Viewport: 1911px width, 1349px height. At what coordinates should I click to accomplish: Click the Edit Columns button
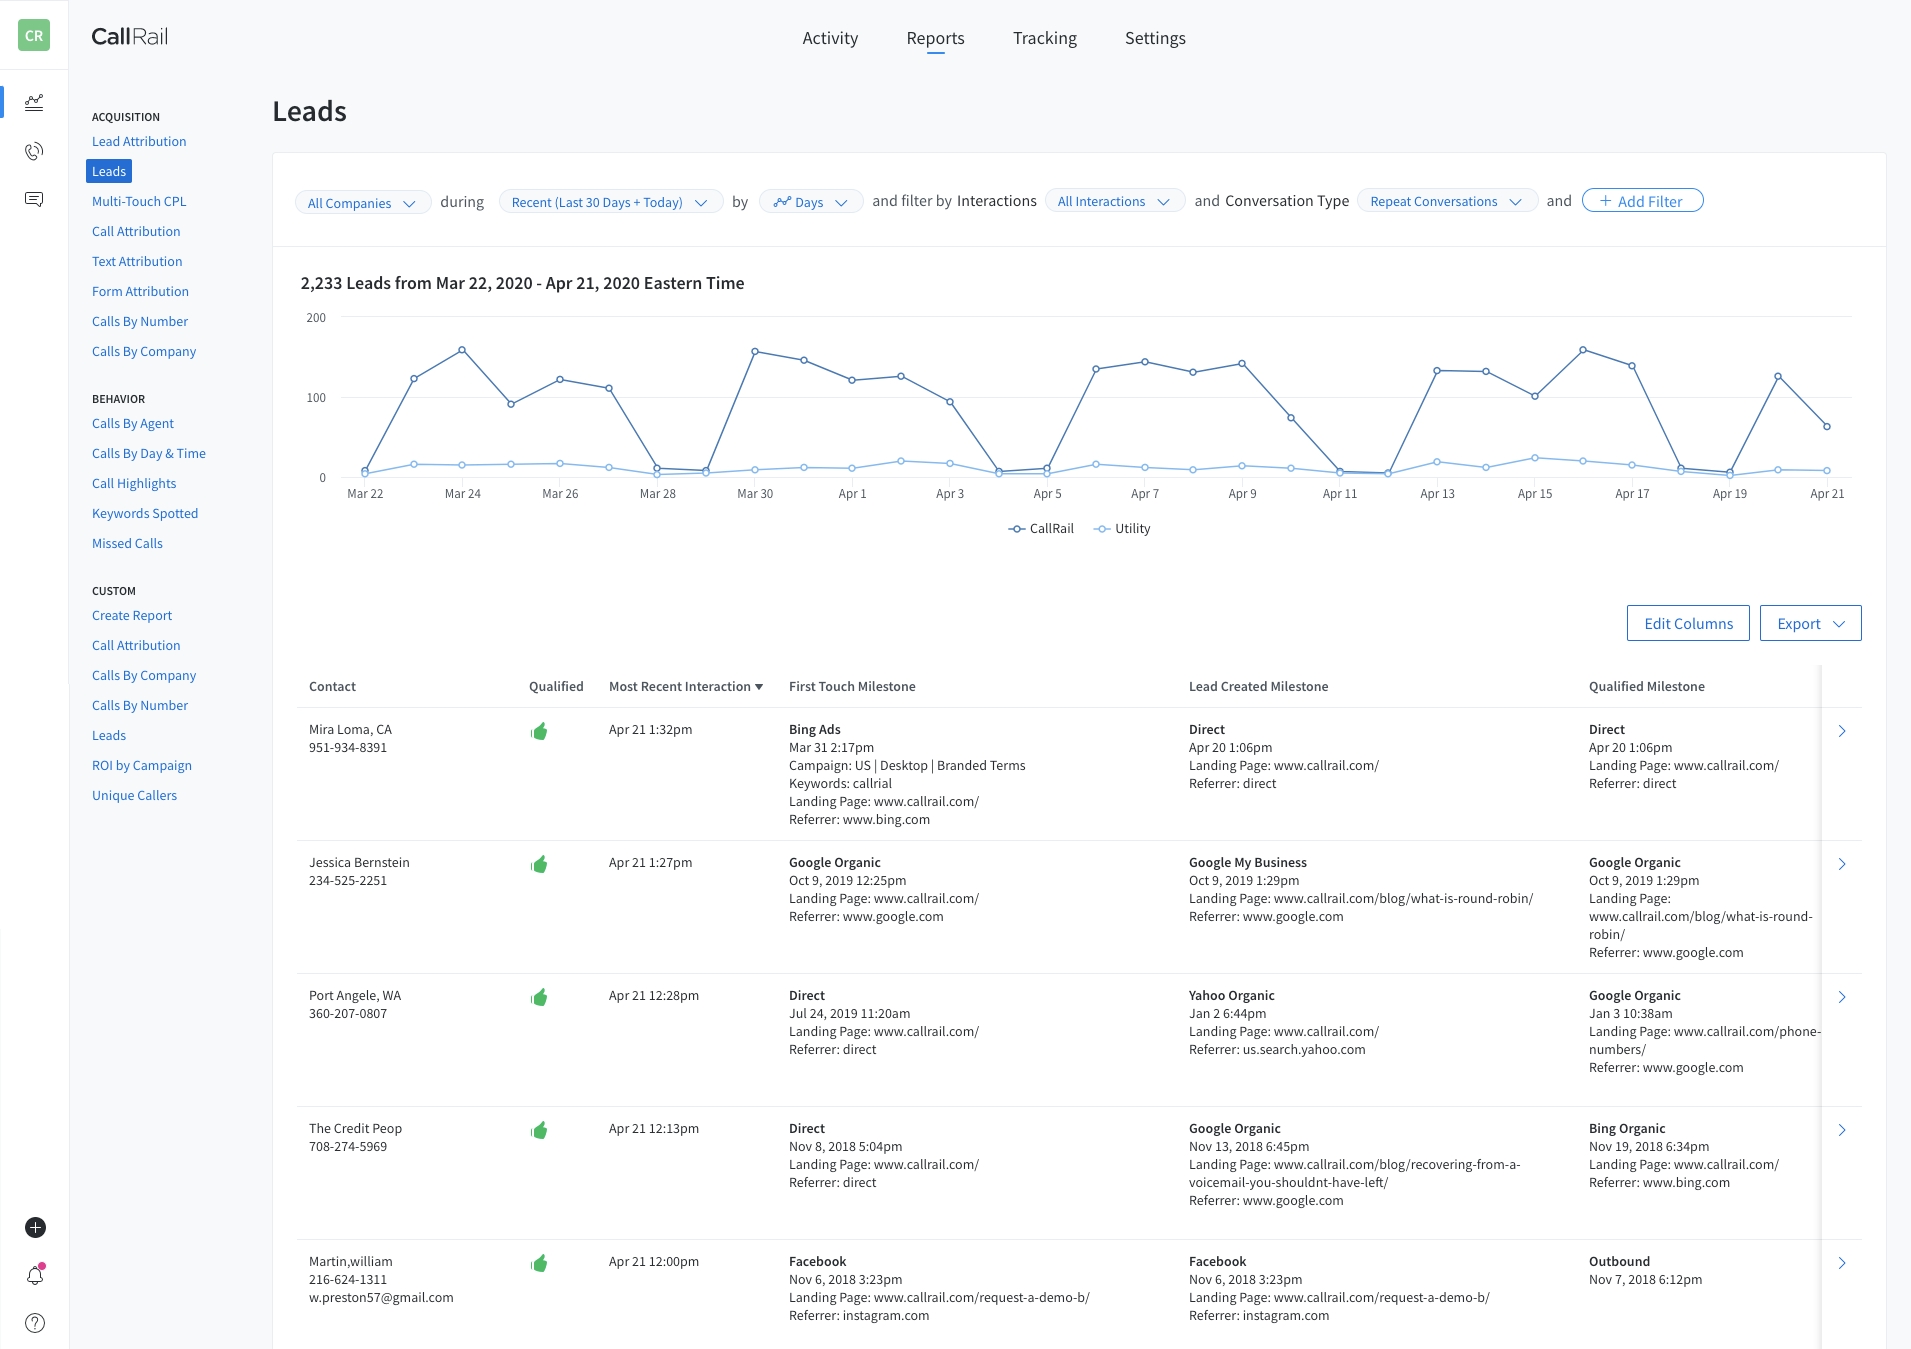coord(1687,623)
